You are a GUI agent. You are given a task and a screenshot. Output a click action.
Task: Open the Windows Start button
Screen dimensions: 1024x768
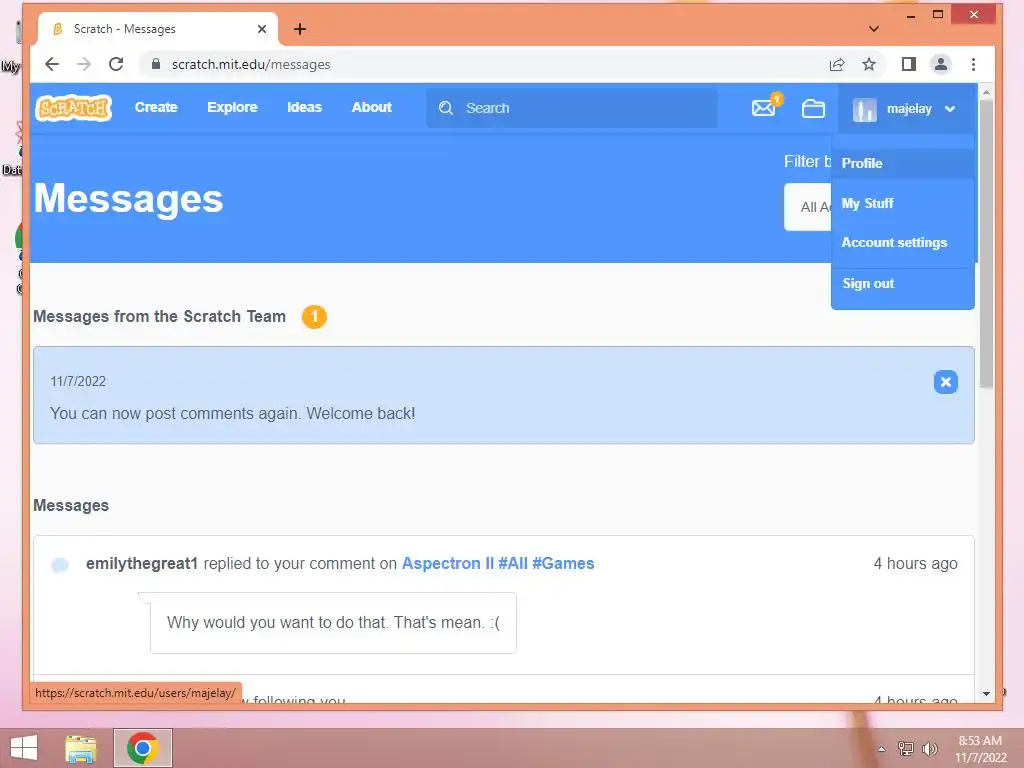(x=24, y=748)
